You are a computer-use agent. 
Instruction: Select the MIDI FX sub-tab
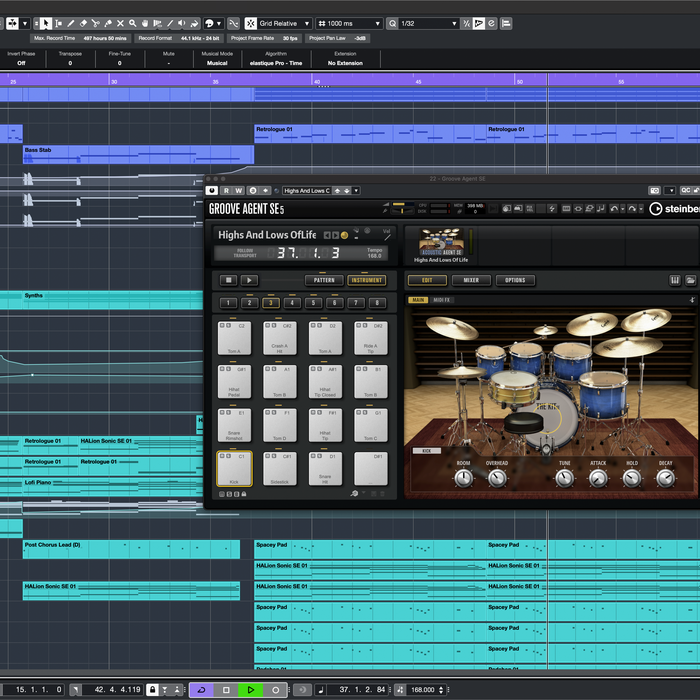click(x=442, y=300)
